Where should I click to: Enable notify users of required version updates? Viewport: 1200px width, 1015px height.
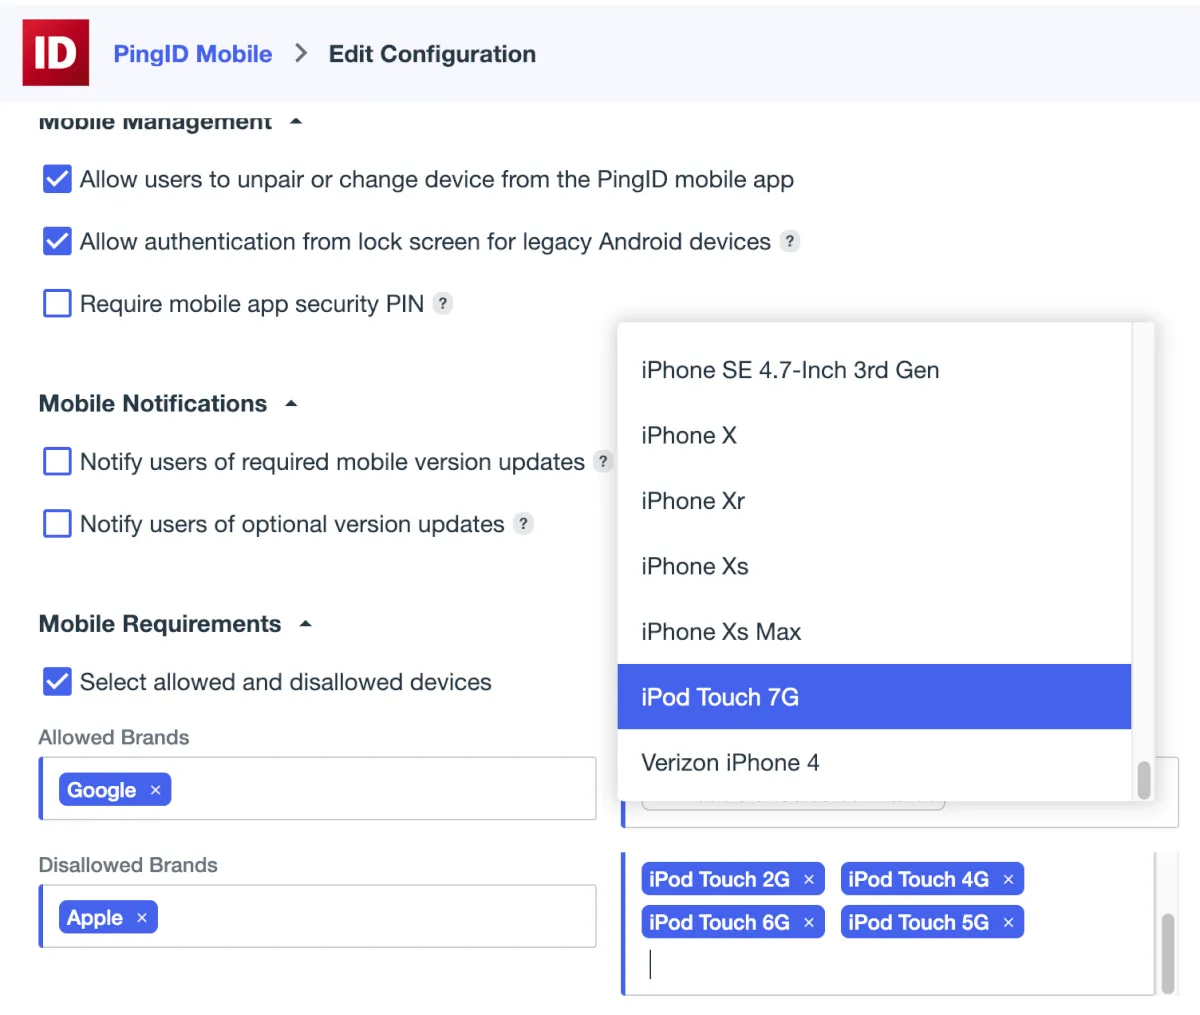tap(57, 461)
